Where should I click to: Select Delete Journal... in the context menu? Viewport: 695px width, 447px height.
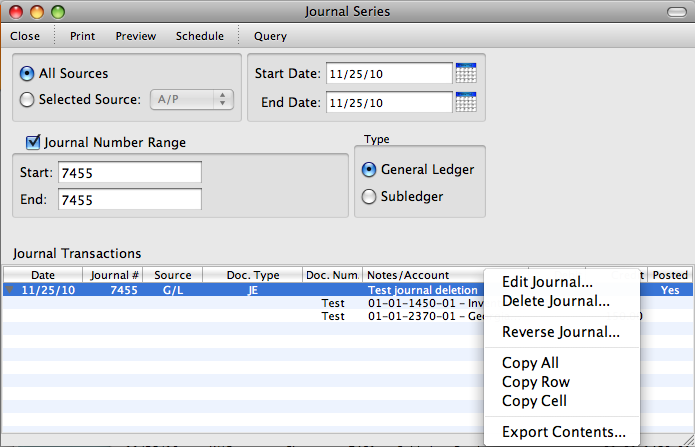point(555,301)
